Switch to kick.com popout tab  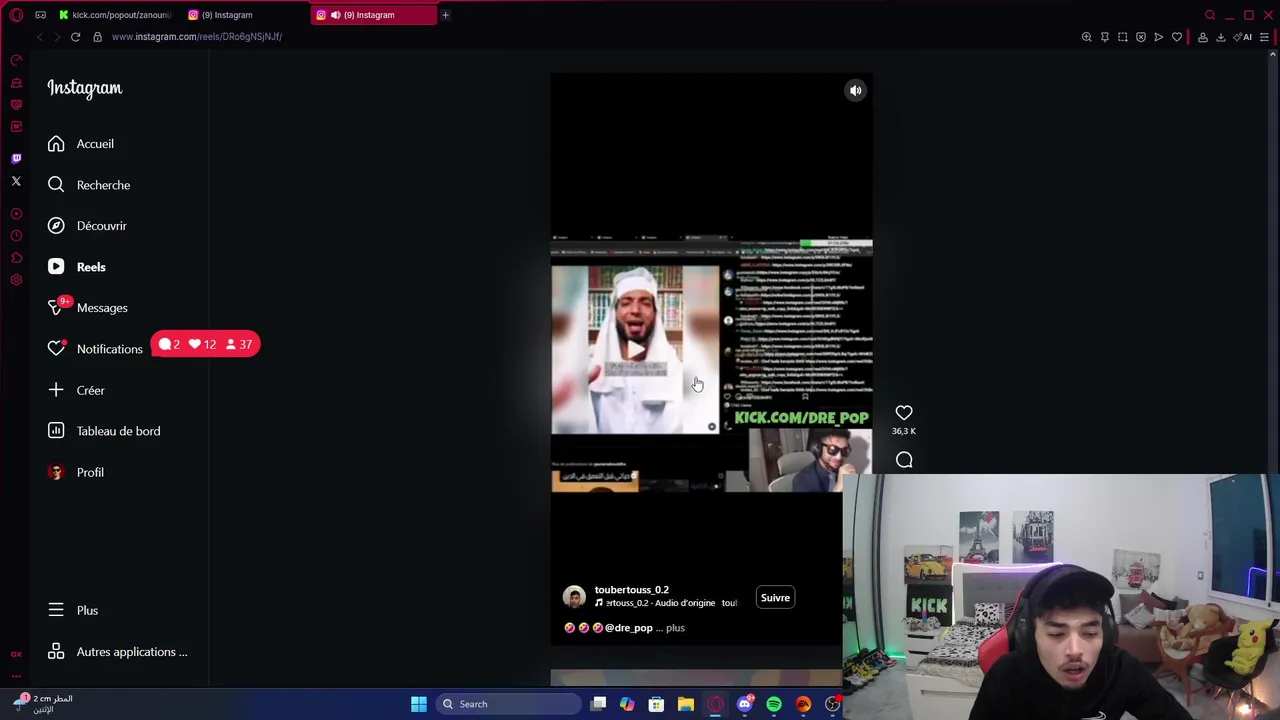click(115, 15)
